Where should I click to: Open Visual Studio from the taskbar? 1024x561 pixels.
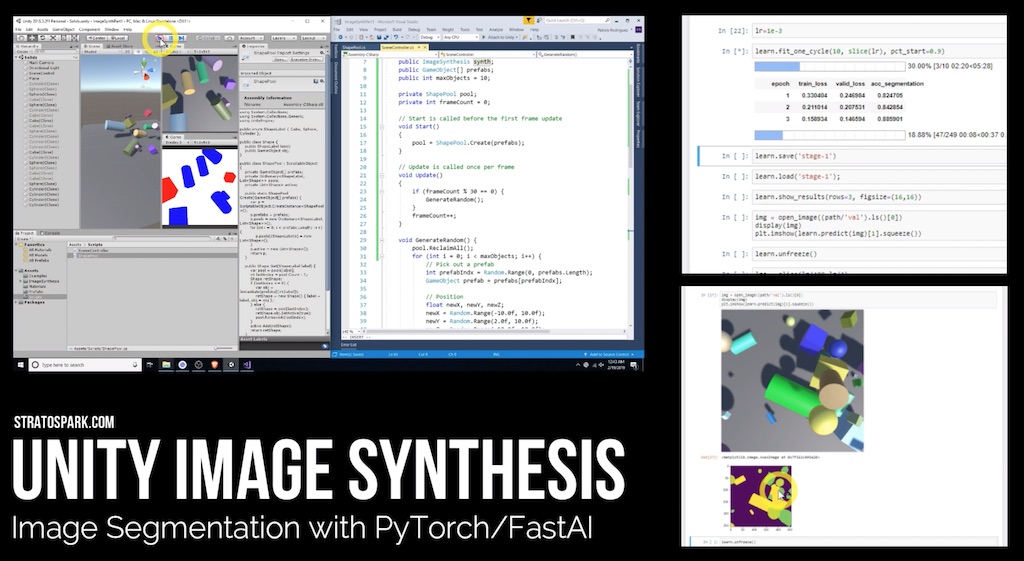click(x=247, y=365)
